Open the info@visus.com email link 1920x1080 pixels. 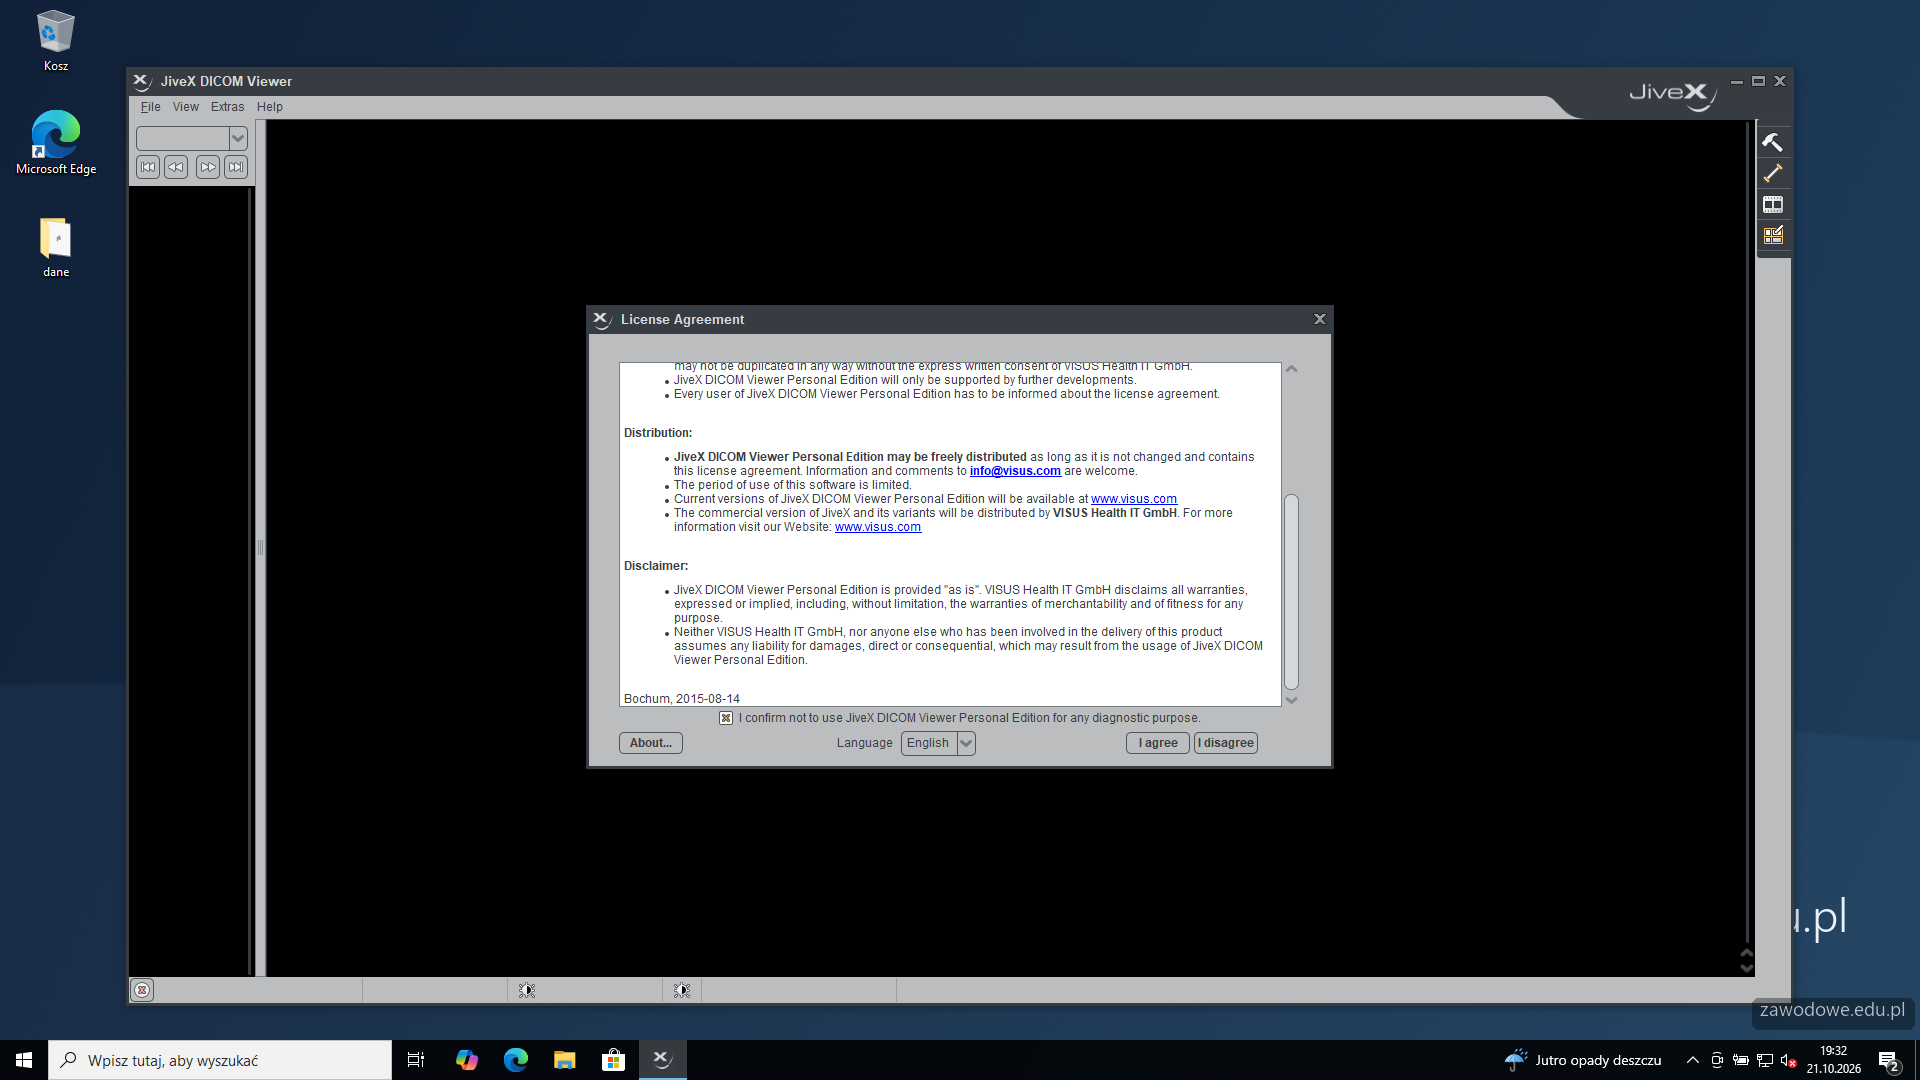coord(1015,471)
